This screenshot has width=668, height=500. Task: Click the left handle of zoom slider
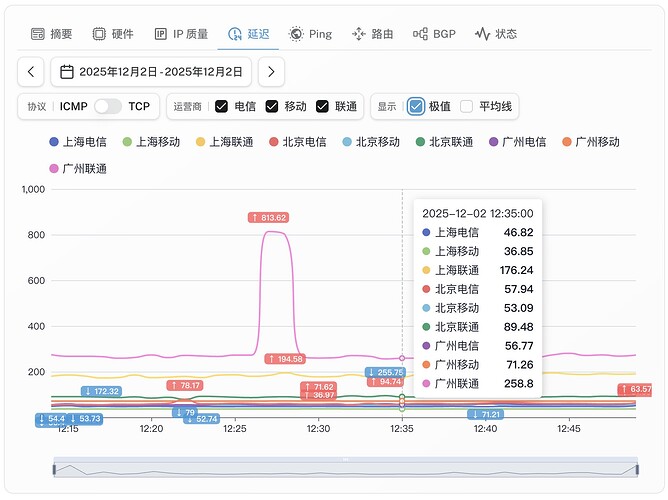[54, 469]
